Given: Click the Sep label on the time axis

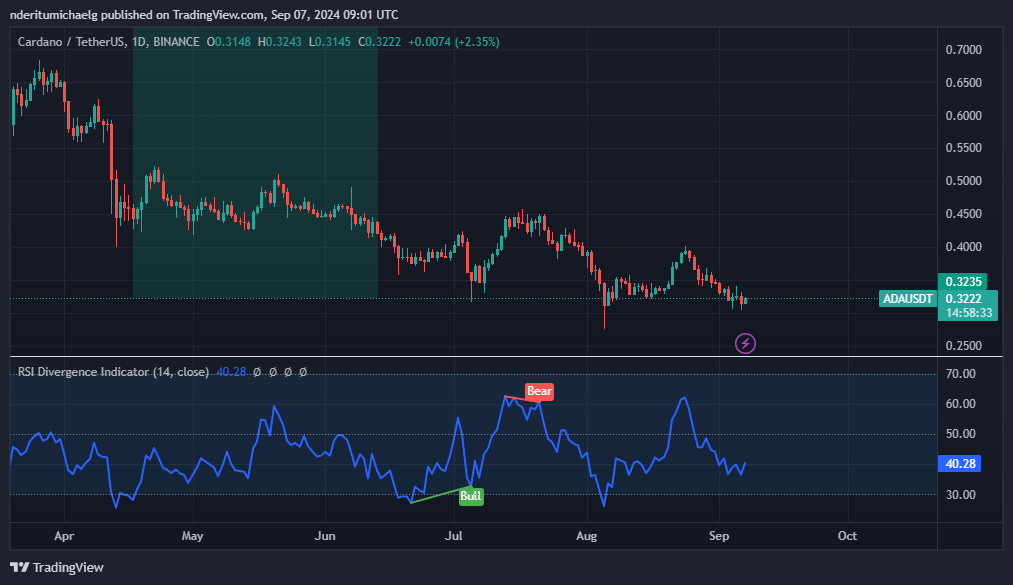Looking at the screenshot, I should (x=716, y=536).
